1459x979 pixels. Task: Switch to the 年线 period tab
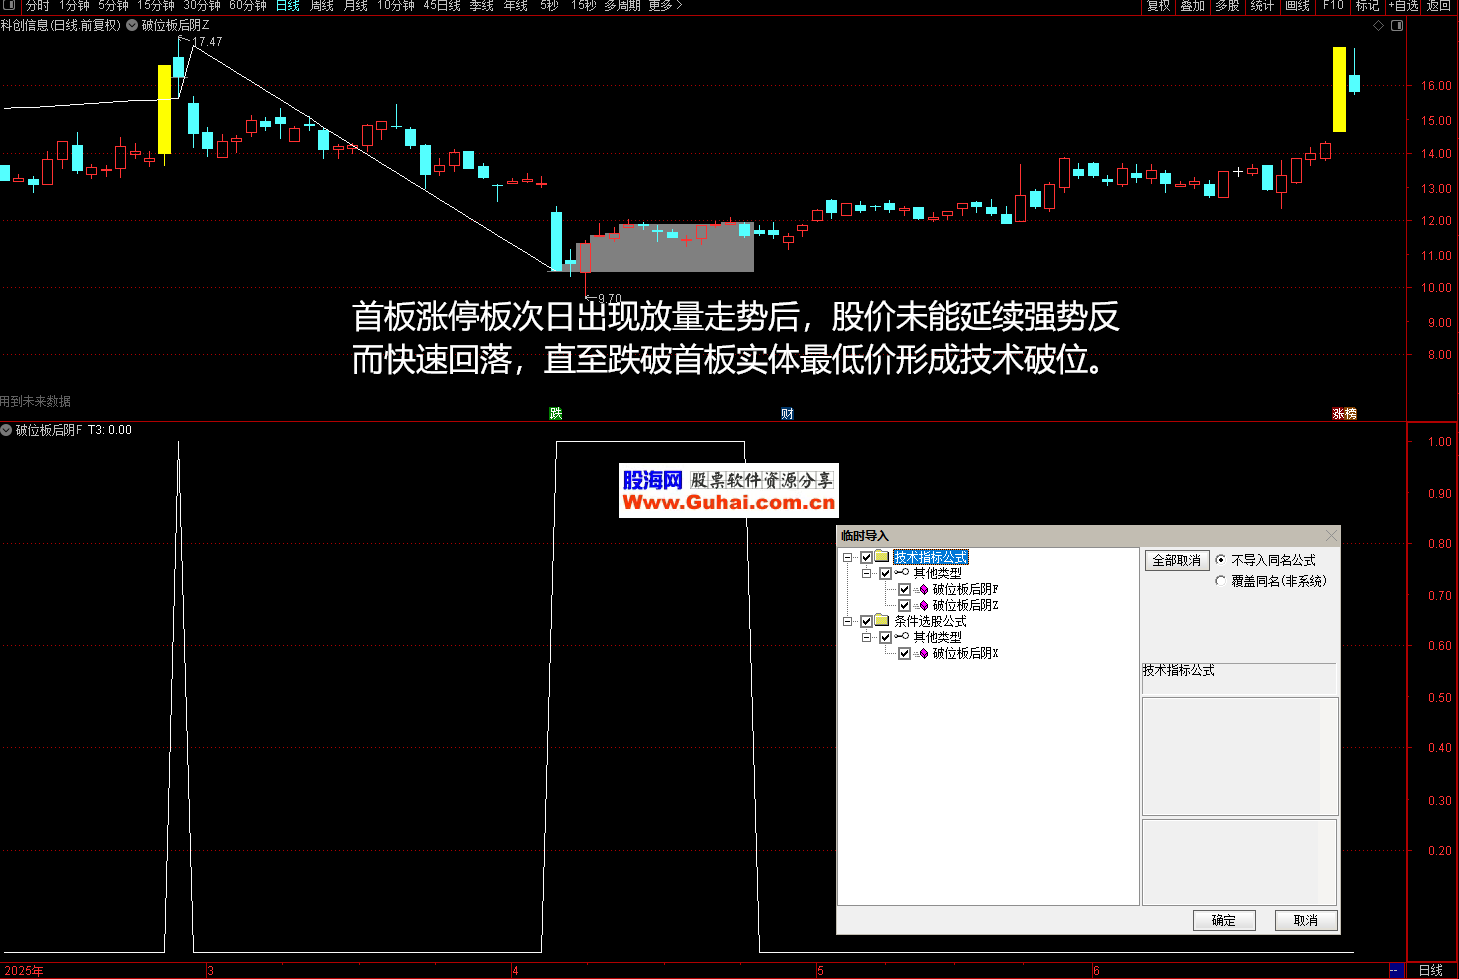click(x=516, y=5)
